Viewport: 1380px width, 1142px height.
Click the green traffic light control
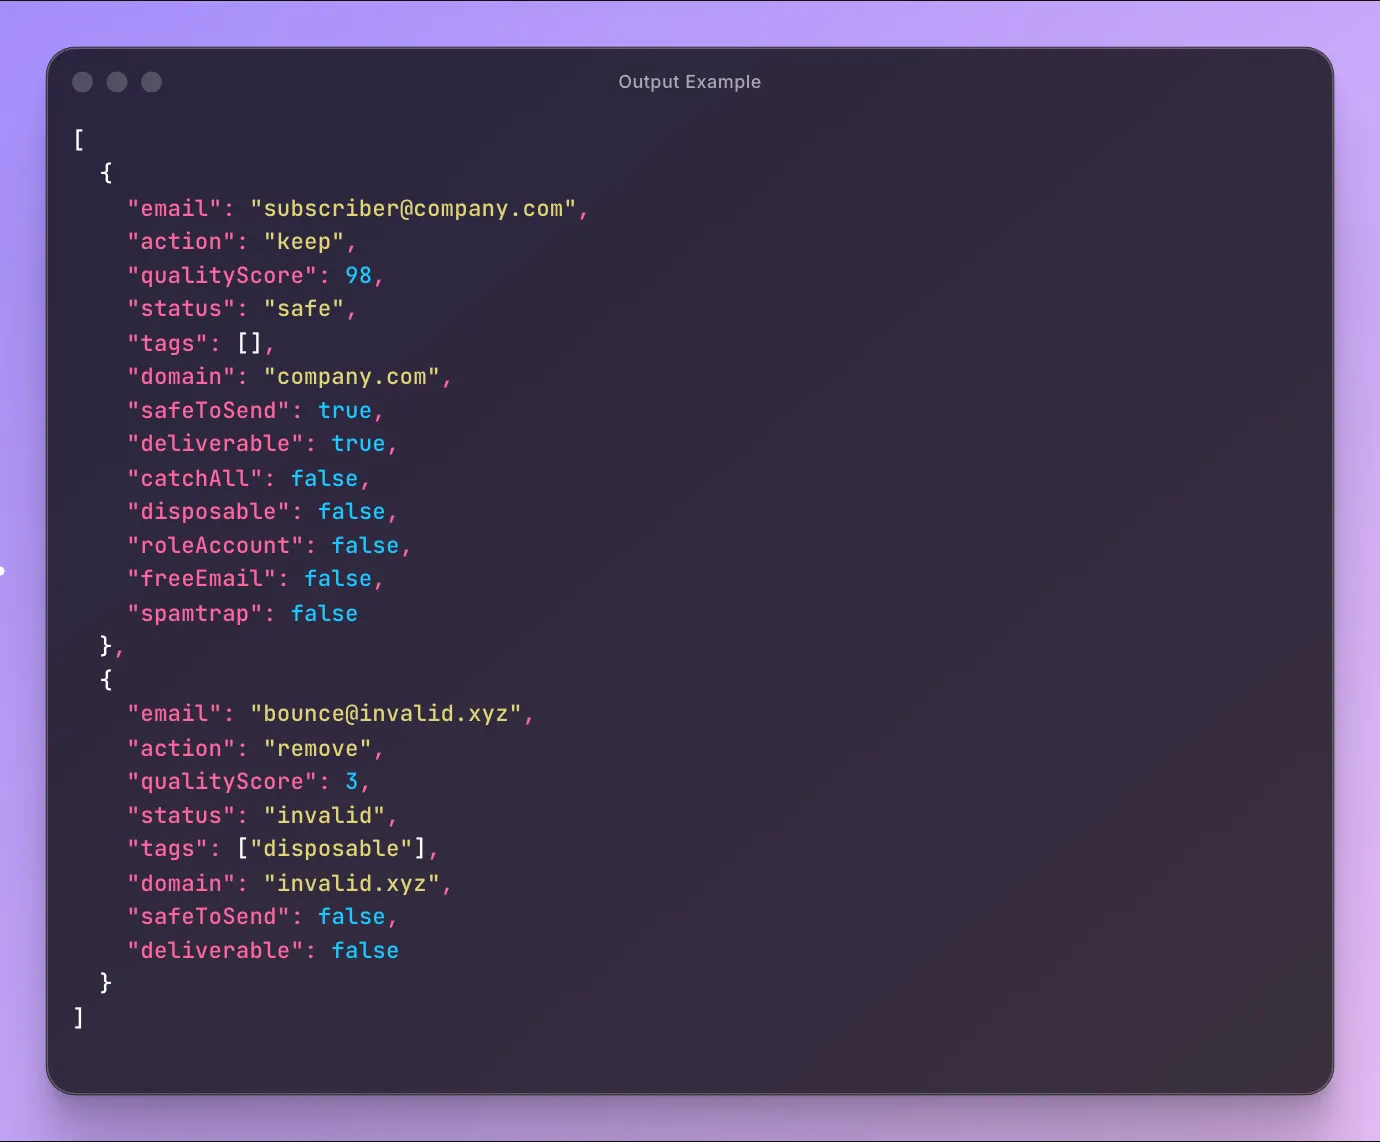coord(151,82)
